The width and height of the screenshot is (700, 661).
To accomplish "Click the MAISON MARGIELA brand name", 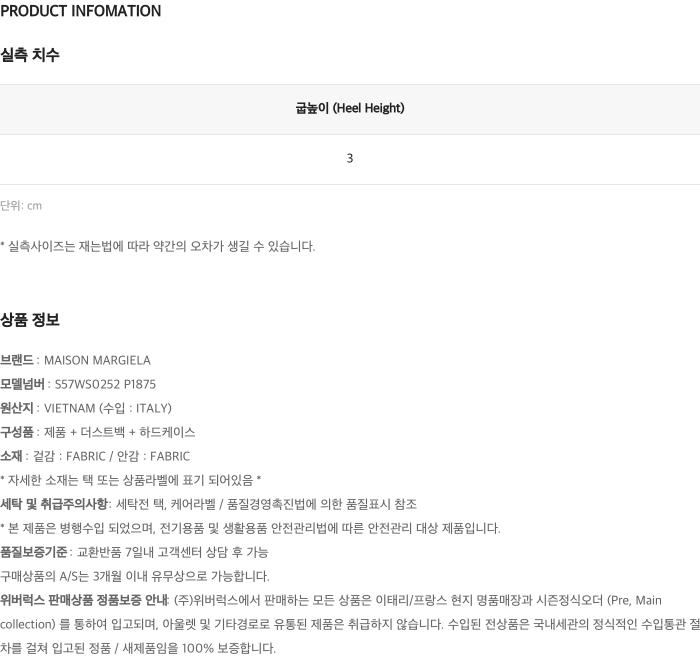I will coord(97,360).
